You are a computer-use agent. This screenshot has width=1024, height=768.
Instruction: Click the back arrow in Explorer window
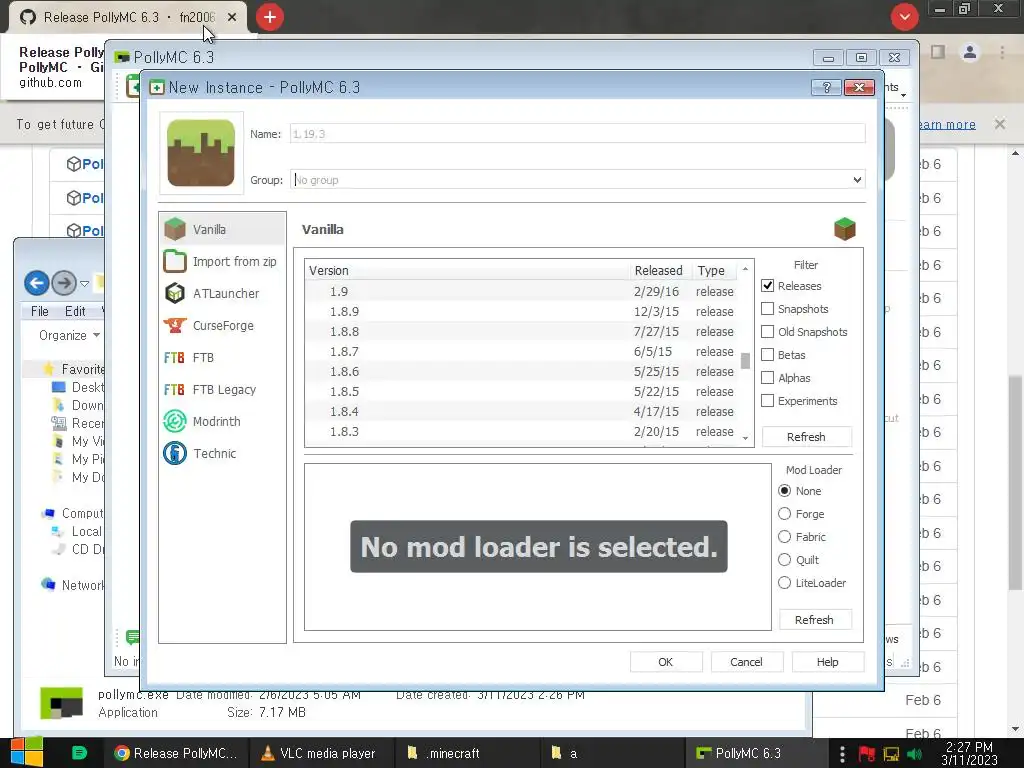coord(37,283)
